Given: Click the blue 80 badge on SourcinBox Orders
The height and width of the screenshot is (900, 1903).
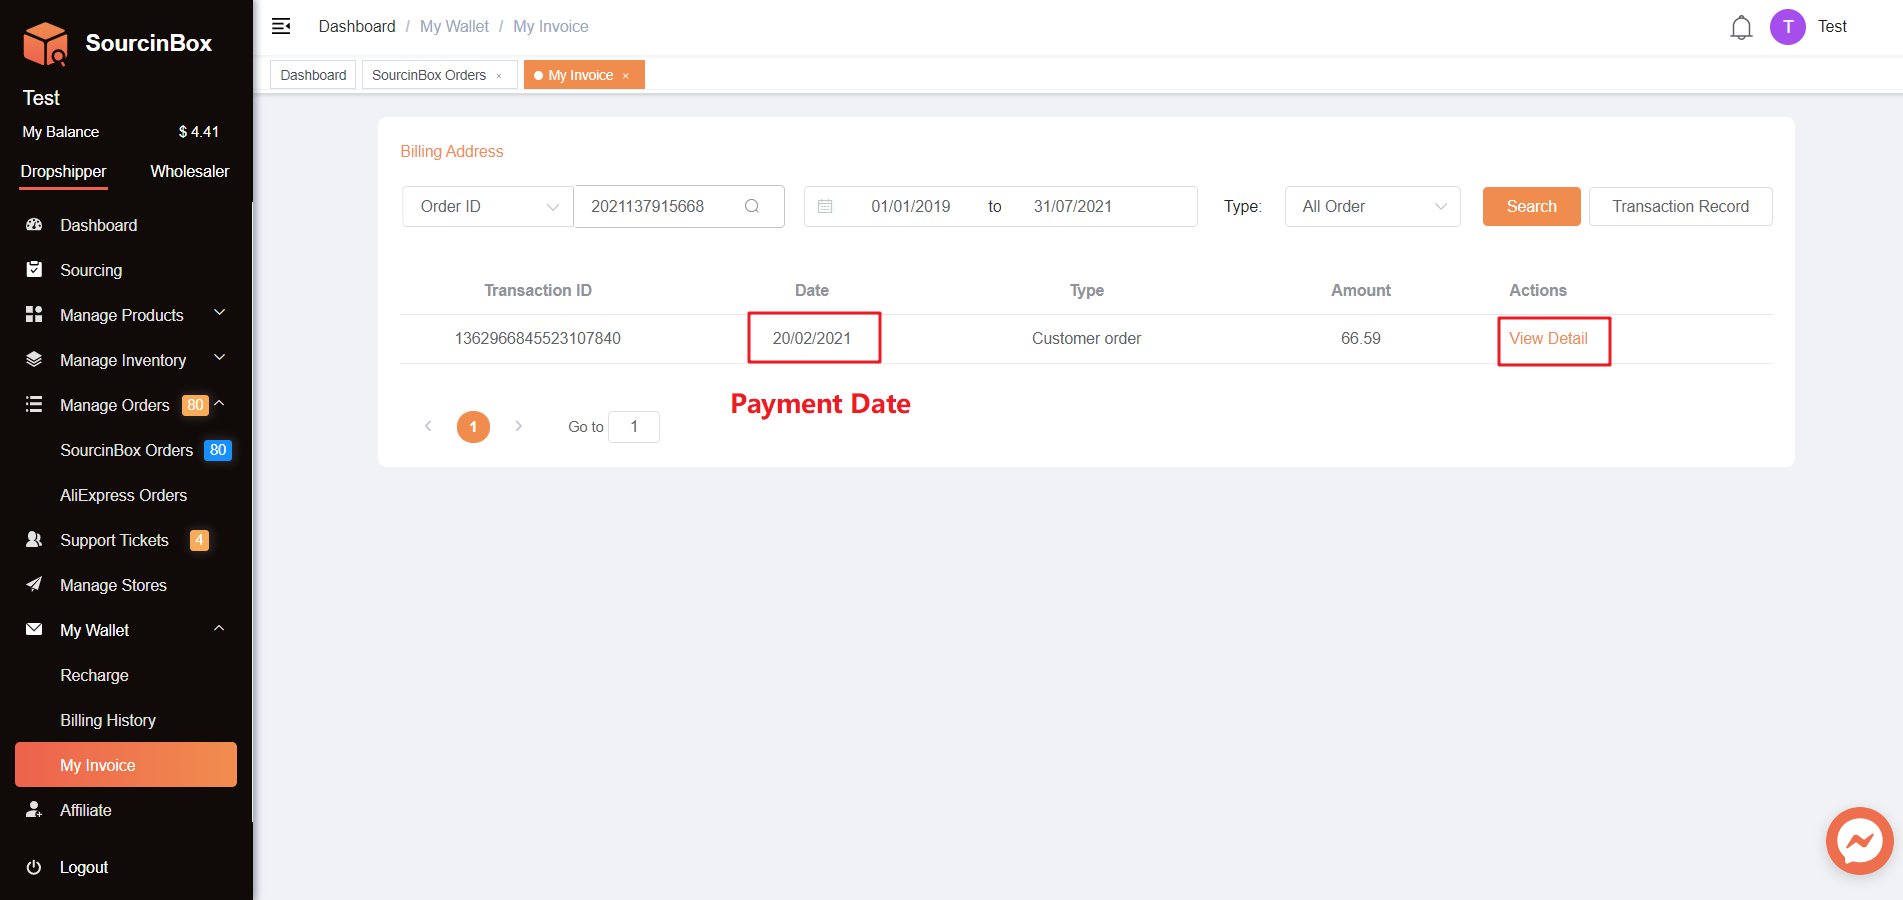Looking at the screenshot, I should click(x=218, y=450).
